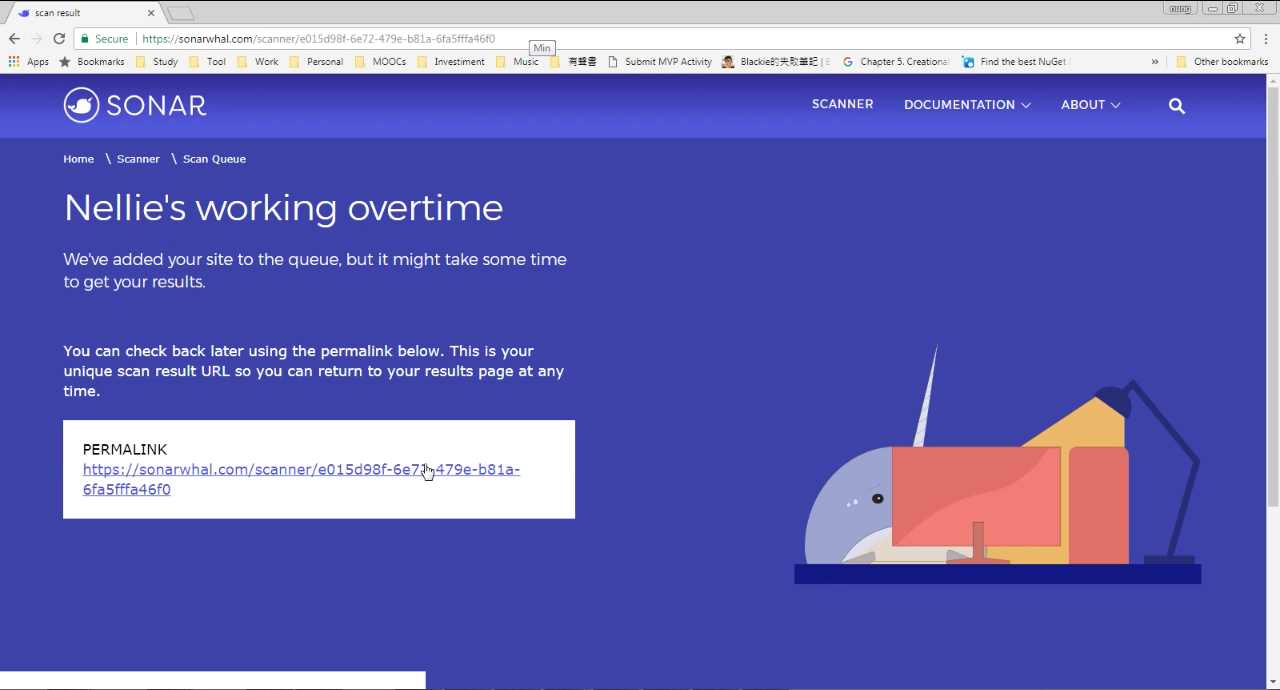This screenshot has height=690, width=1280.
Task: Open the site search magnifier icon
Action: (1177, 105)
